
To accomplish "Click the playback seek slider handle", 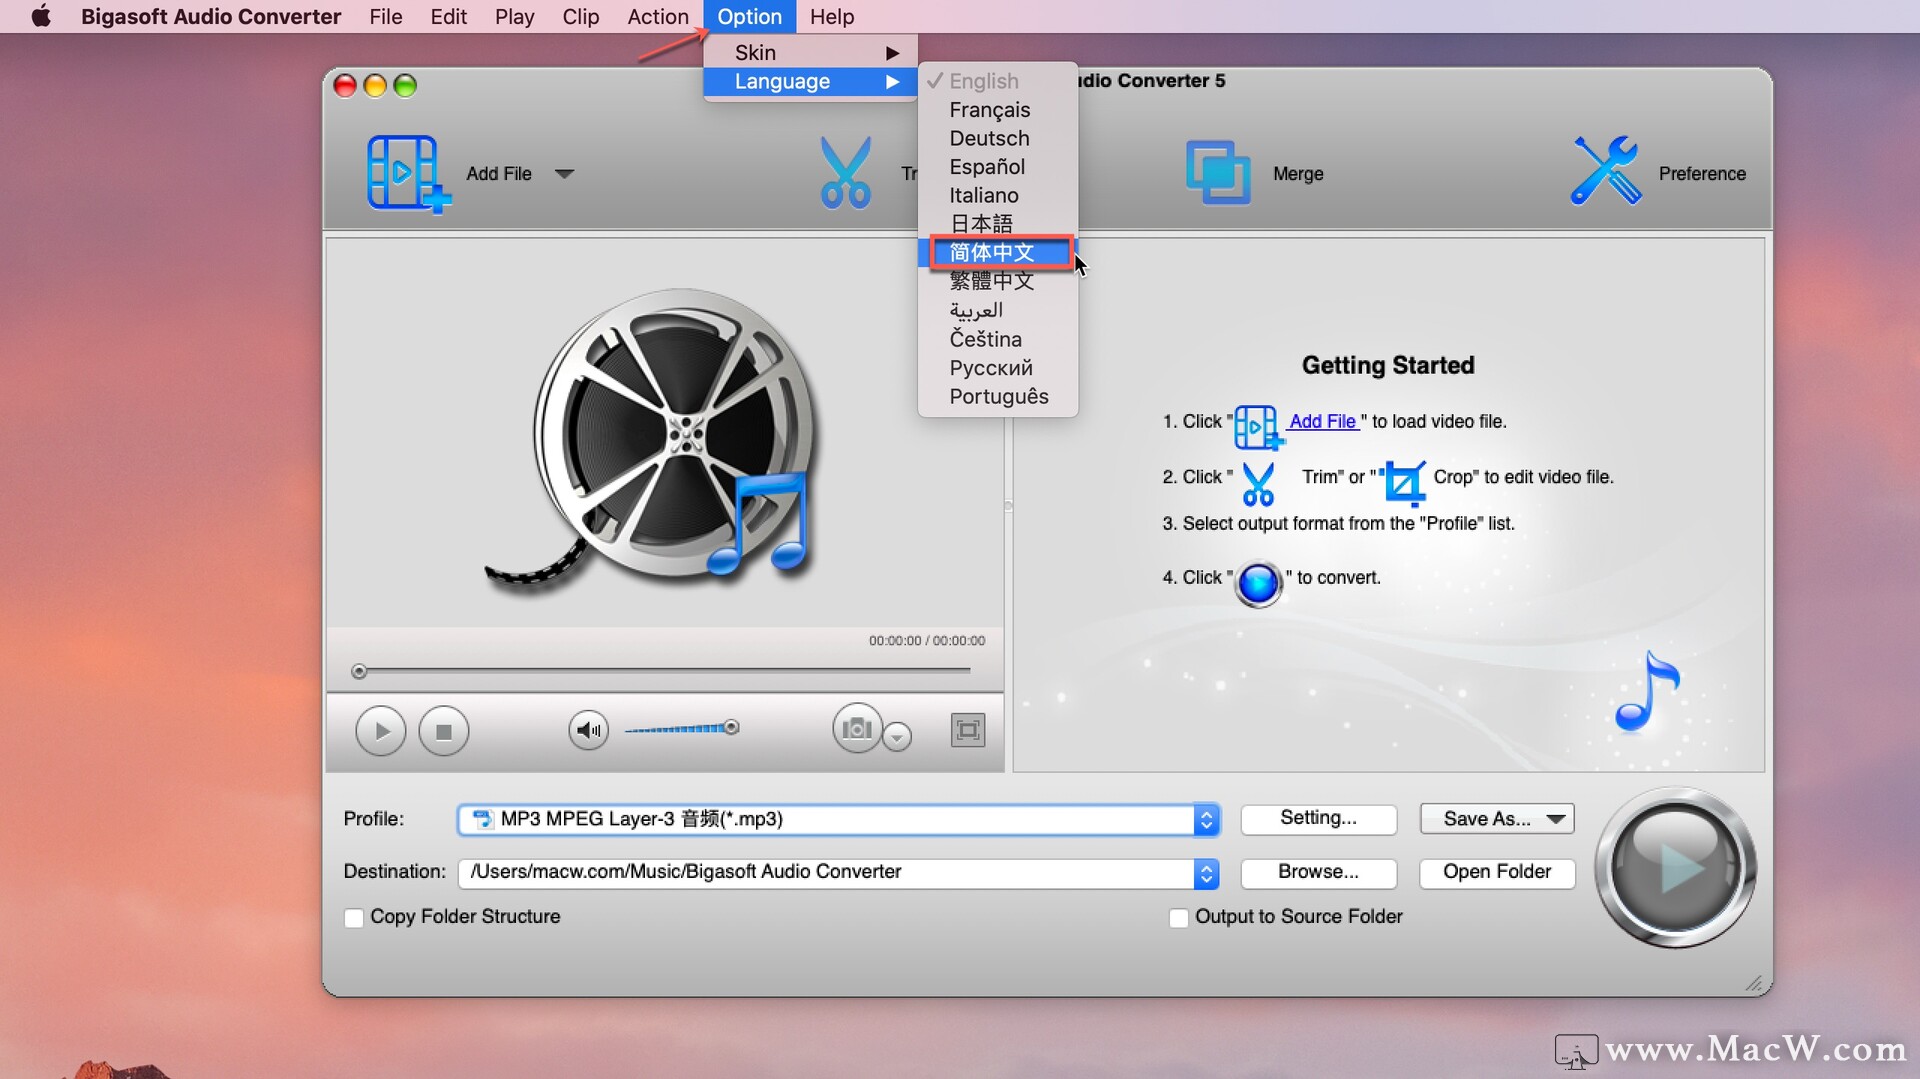I will pyautogui.click(x=359, y=671).
